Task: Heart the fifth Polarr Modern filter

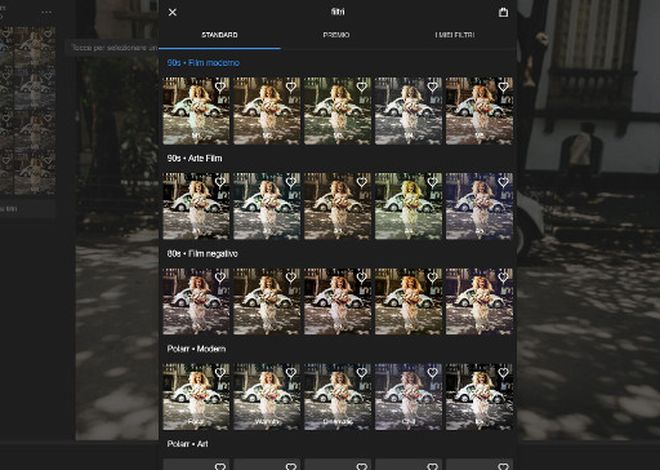Action: (503, 373)
